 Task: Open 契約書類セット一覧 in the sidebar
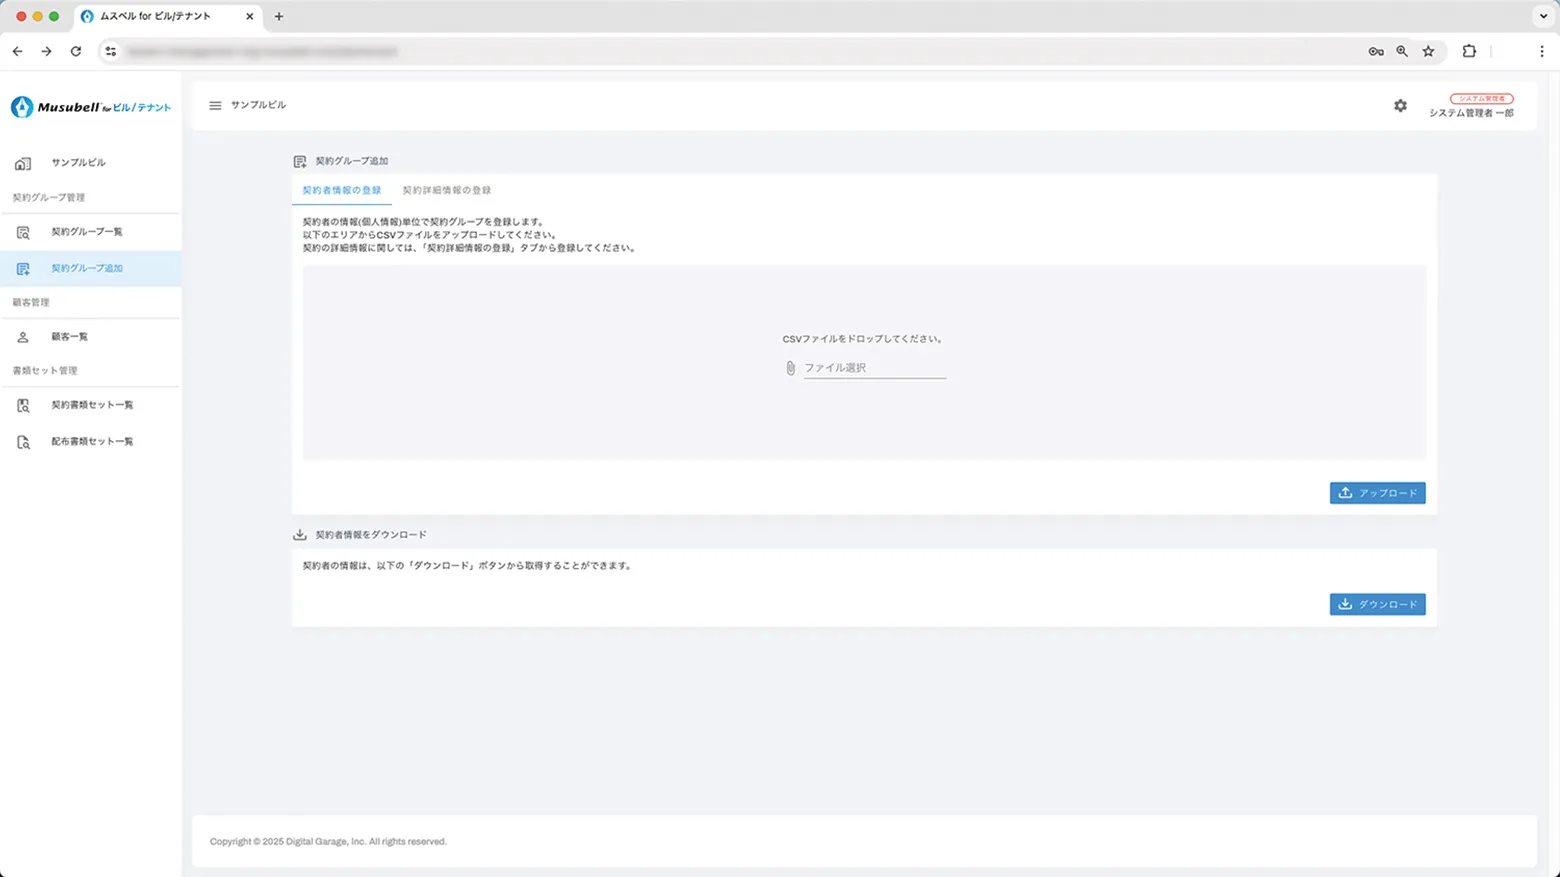point(92,405)
